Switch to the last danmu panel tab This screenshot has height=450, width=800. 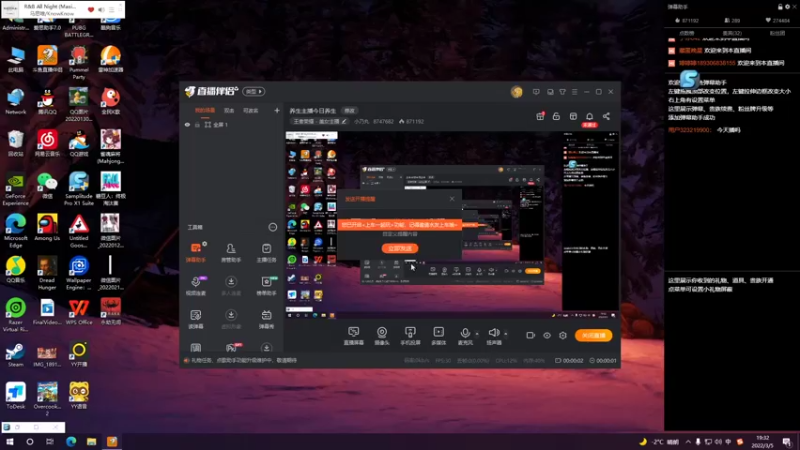[x=777, y=33]
